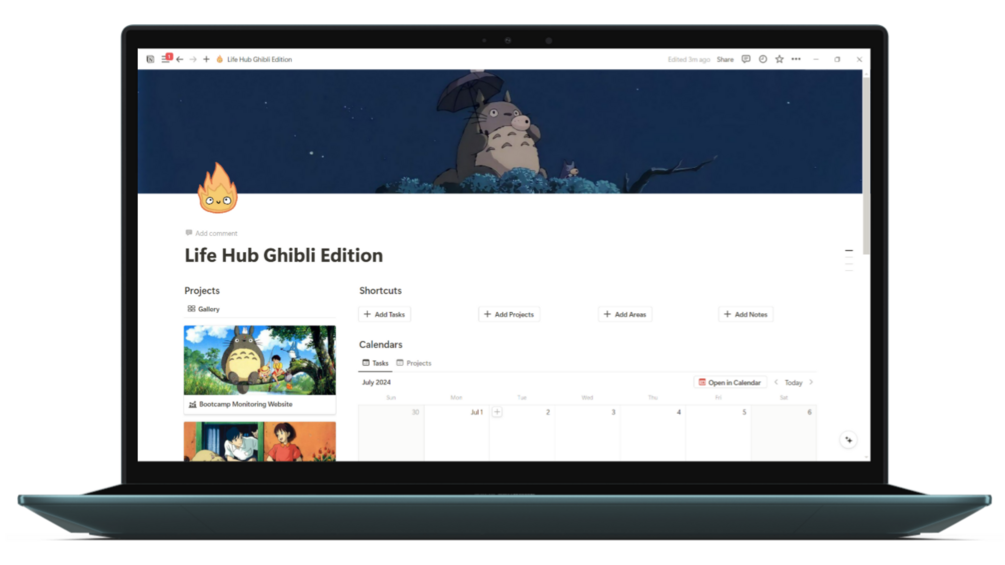Click the Calendars section heading
Screen dimensions: 1005x565
tap(381, 345)
